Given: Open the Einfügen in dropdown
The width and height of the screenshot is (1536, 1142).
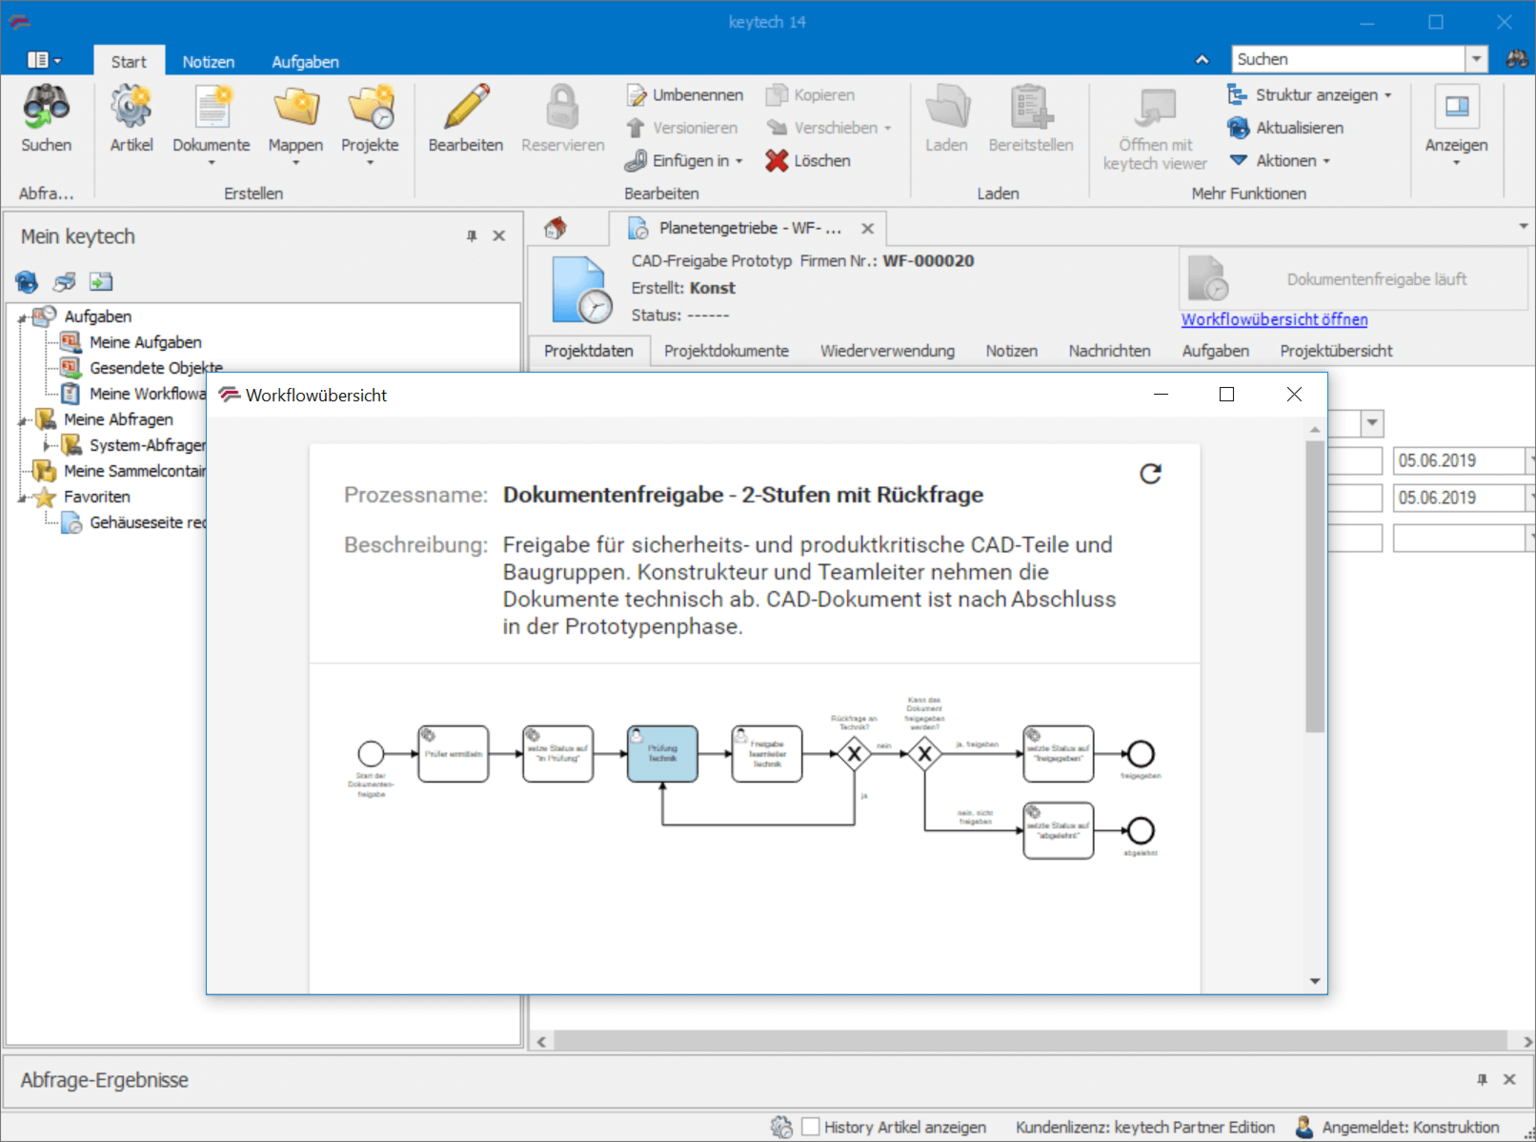Looking at the screenshot, I should pos(739,161).
